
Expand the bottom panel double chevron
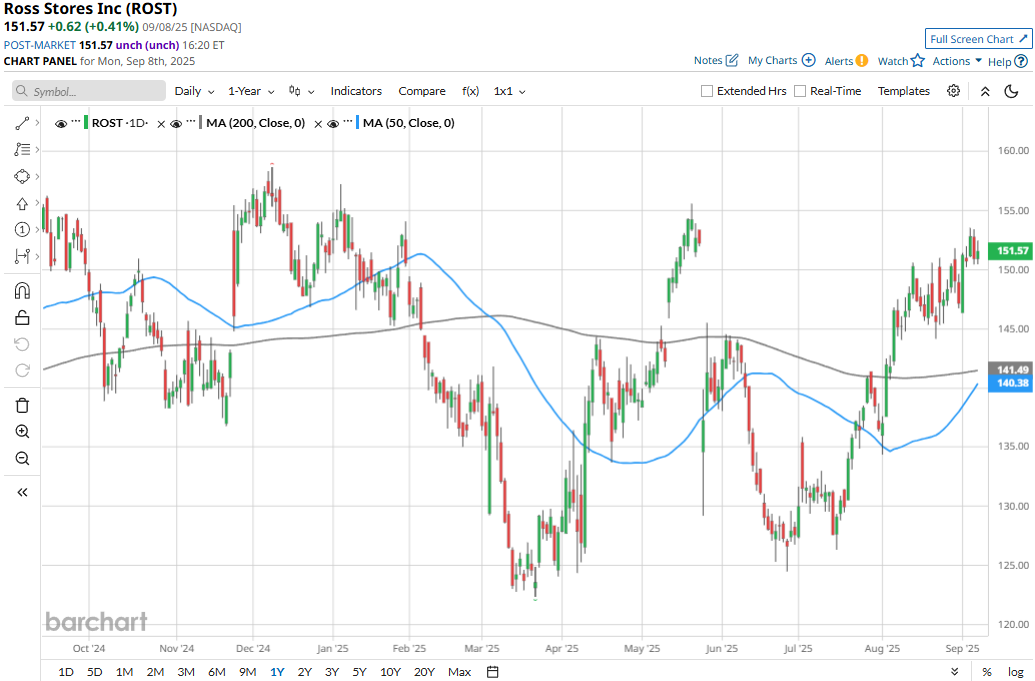(954, 672)
